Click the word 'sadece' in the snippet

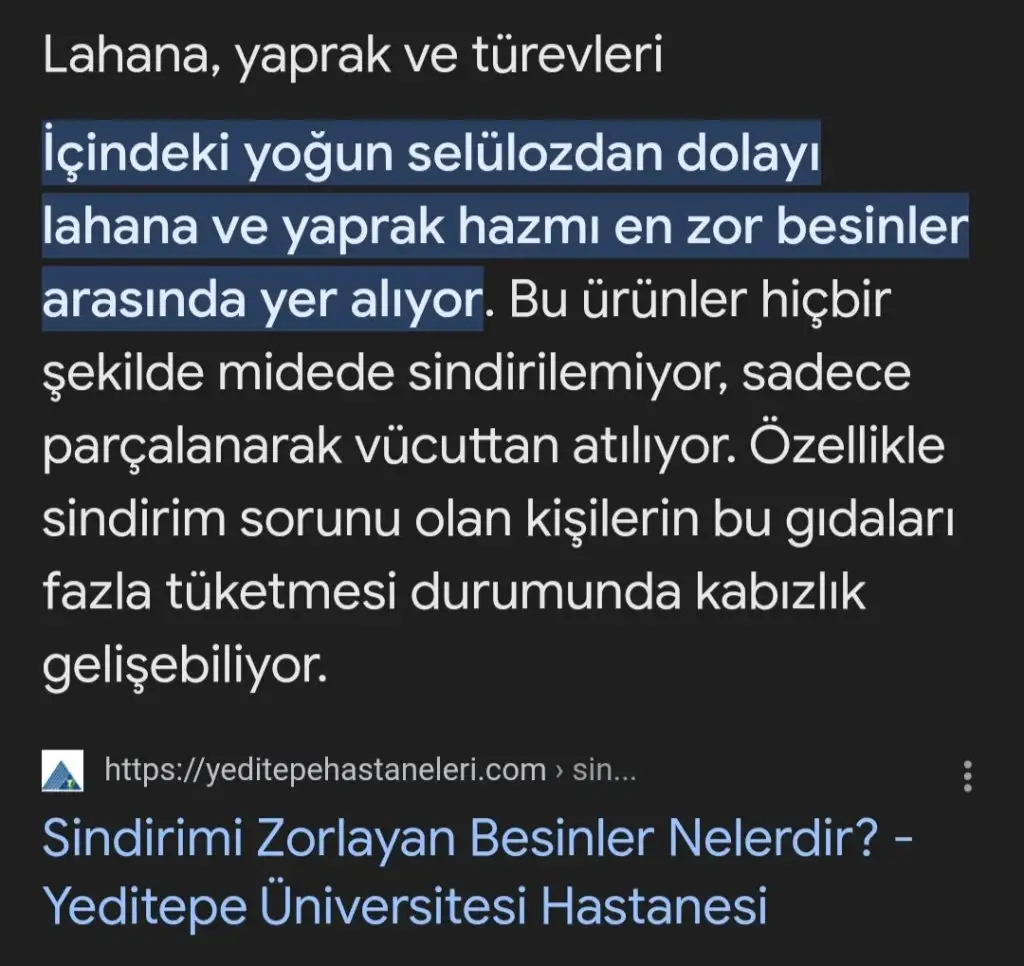[826, 374]
